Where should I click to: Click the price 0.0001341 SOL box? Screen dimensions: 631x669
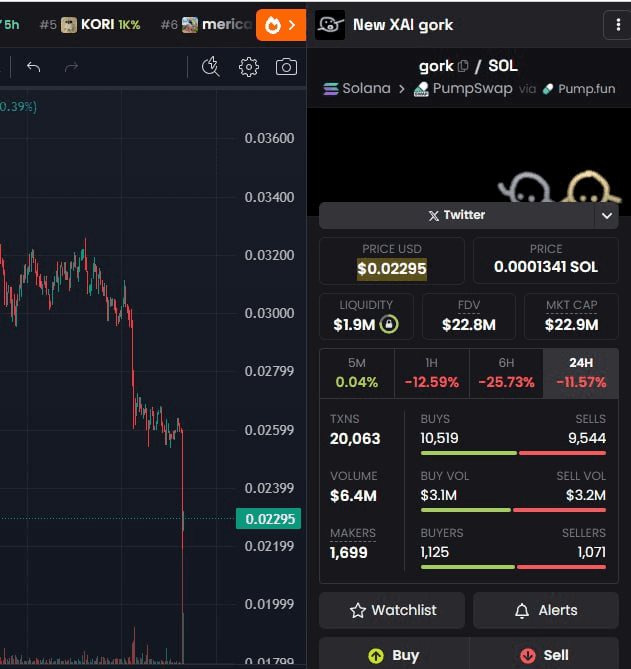pyautogui.click(x=546, y=261)
